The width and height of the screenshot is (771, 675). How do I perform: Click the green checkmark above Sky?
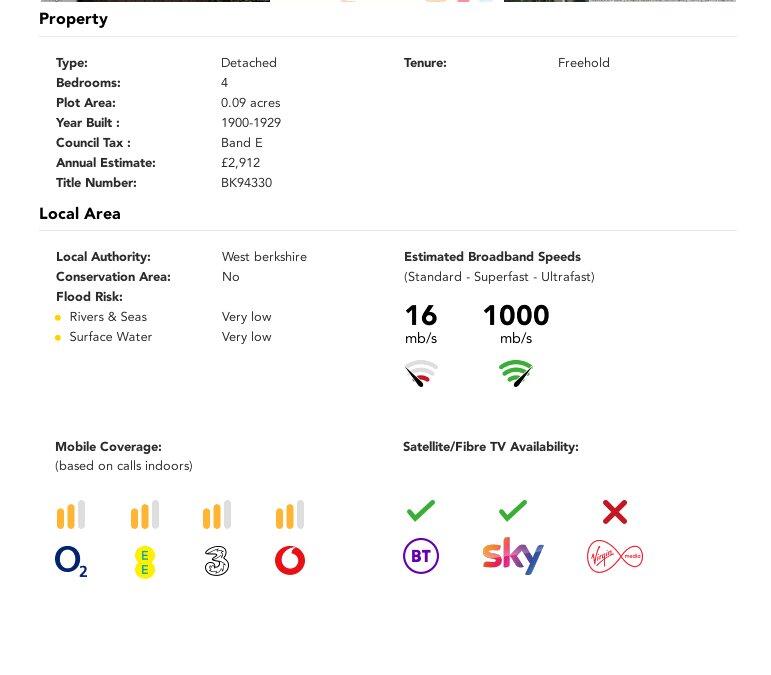coord(512,511)
